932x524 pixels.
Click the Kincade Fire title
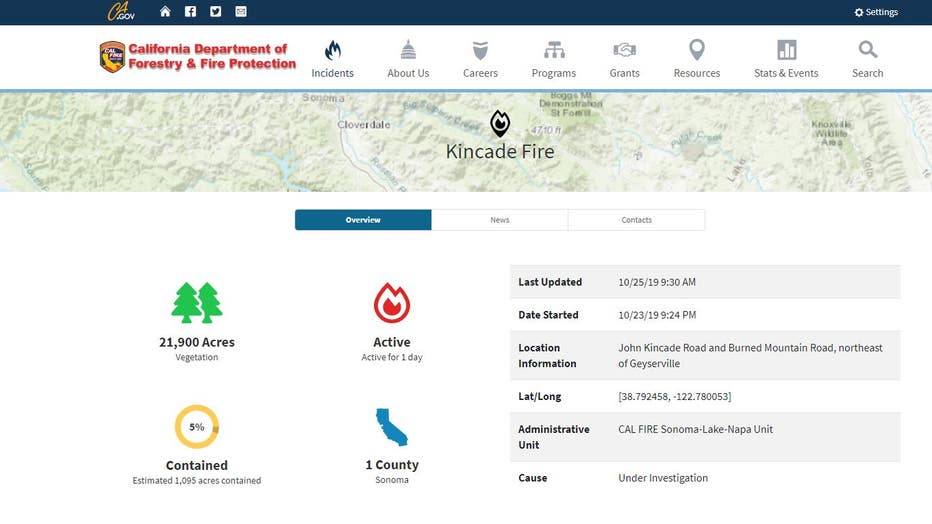point(500,151)
